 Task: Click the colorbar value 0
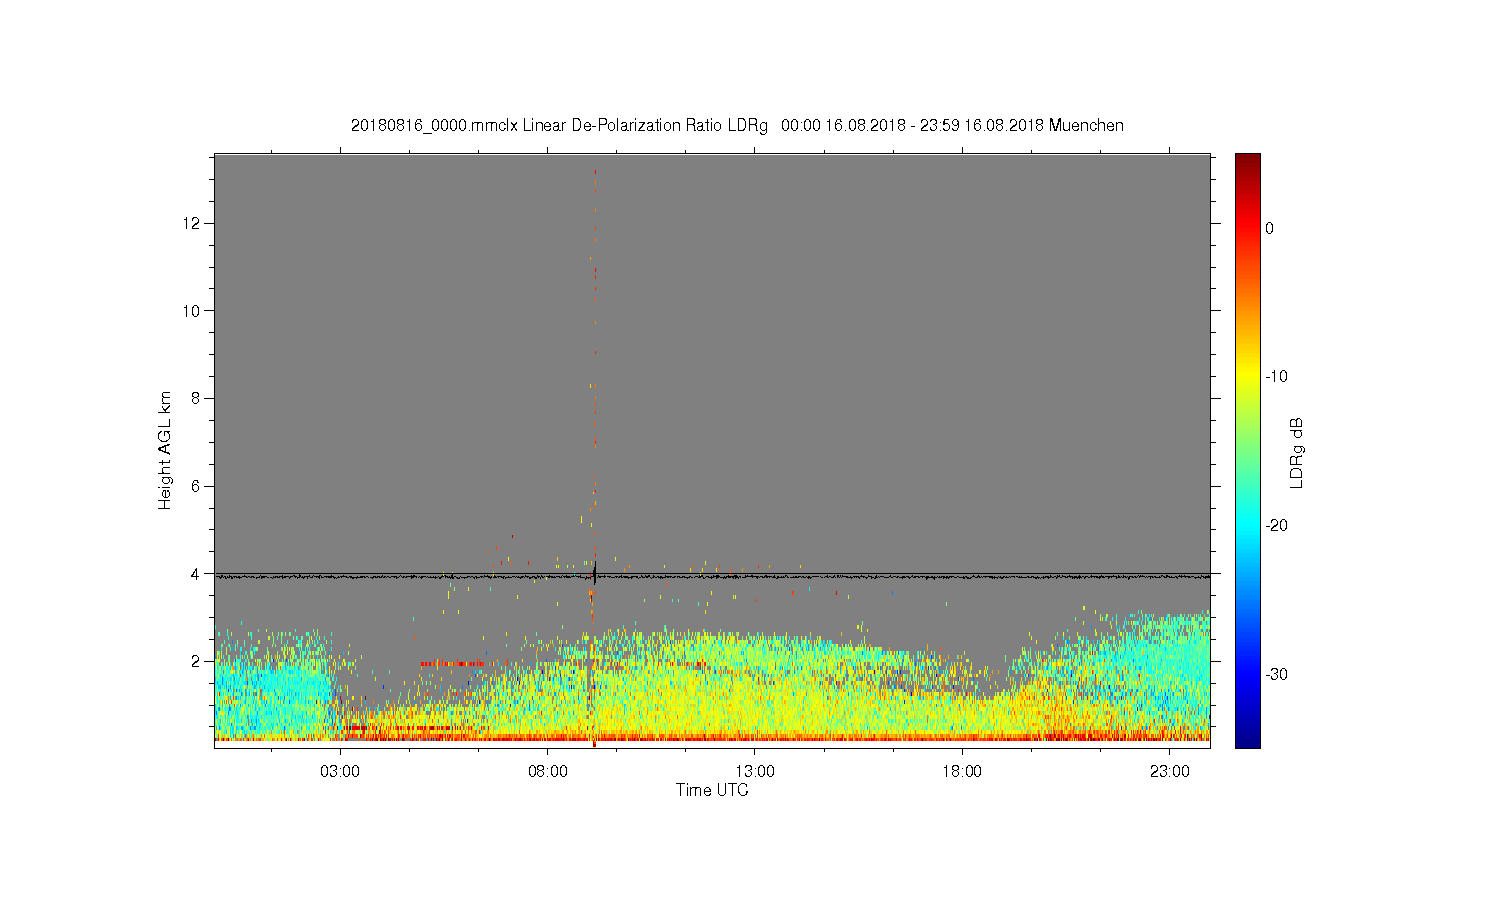[x=1269, y=228]
